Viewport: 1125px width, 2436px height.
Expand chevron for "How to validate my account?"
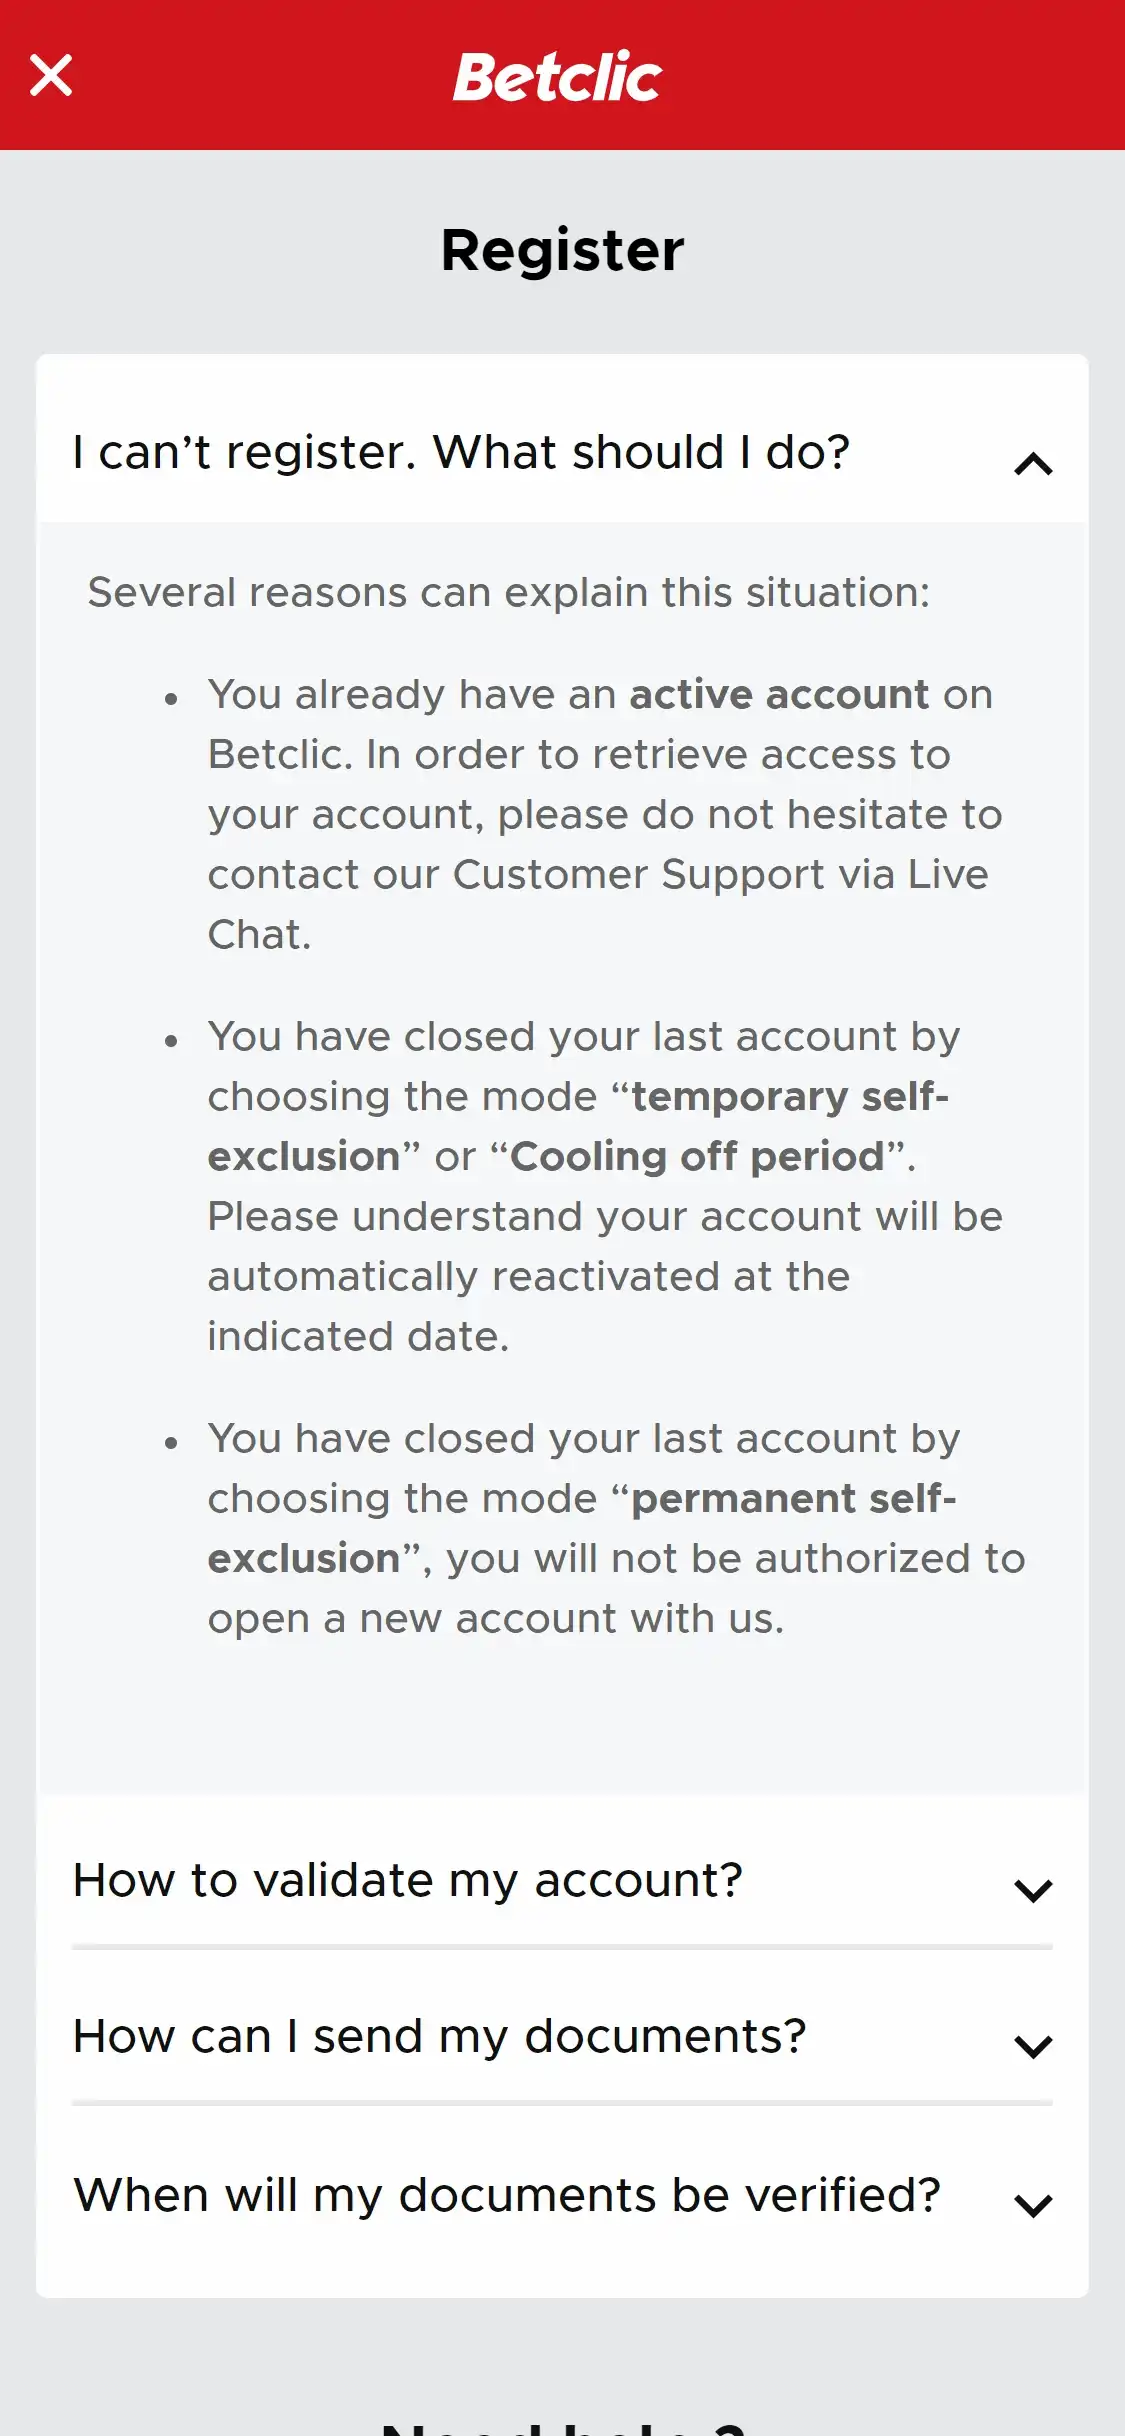click(1033, 1890)
